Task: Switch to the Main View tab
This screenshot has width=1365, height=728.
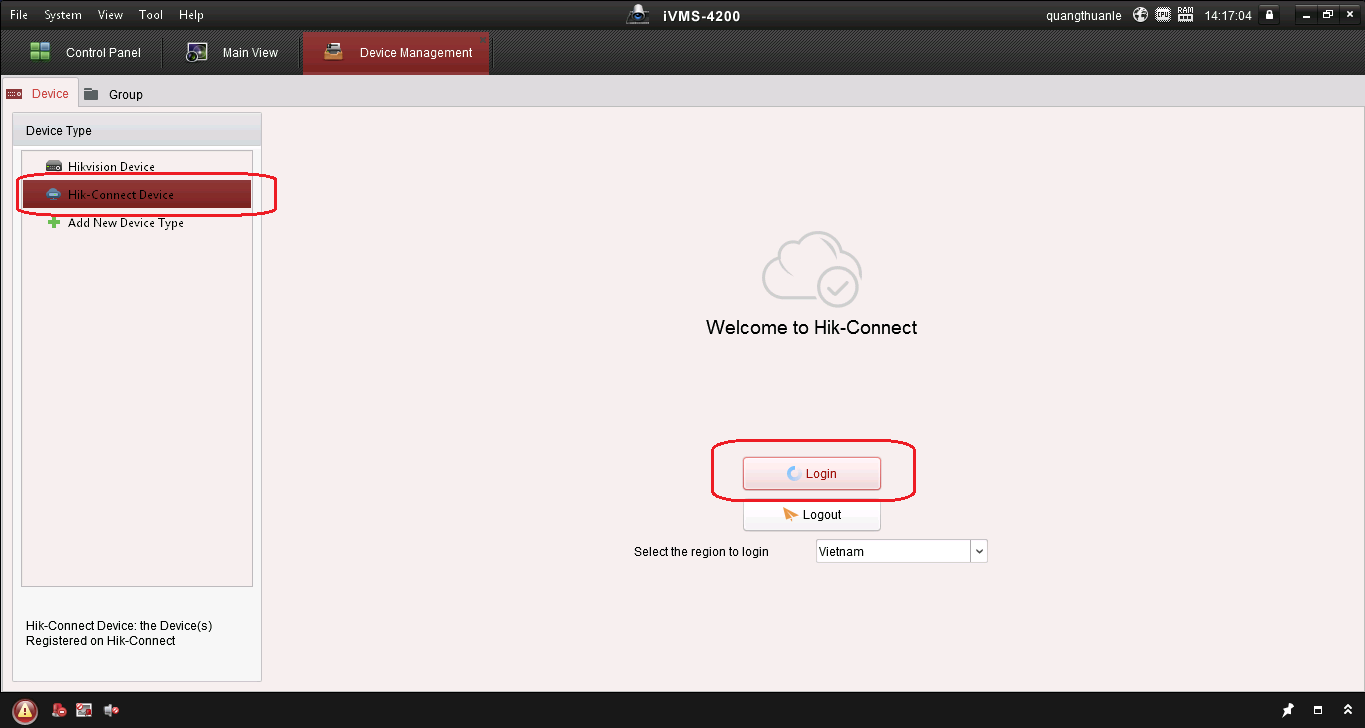Action: pos(233,53)
